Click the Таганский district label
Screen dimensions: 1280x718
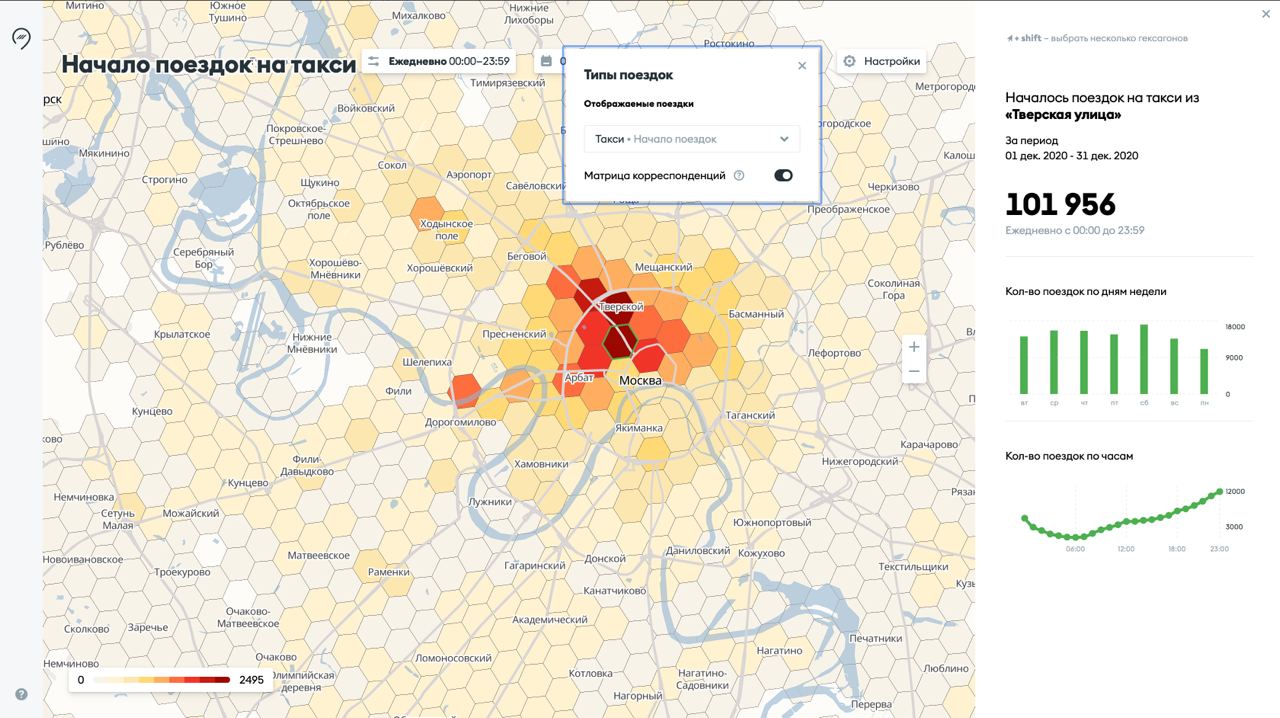tap(751, 415)
